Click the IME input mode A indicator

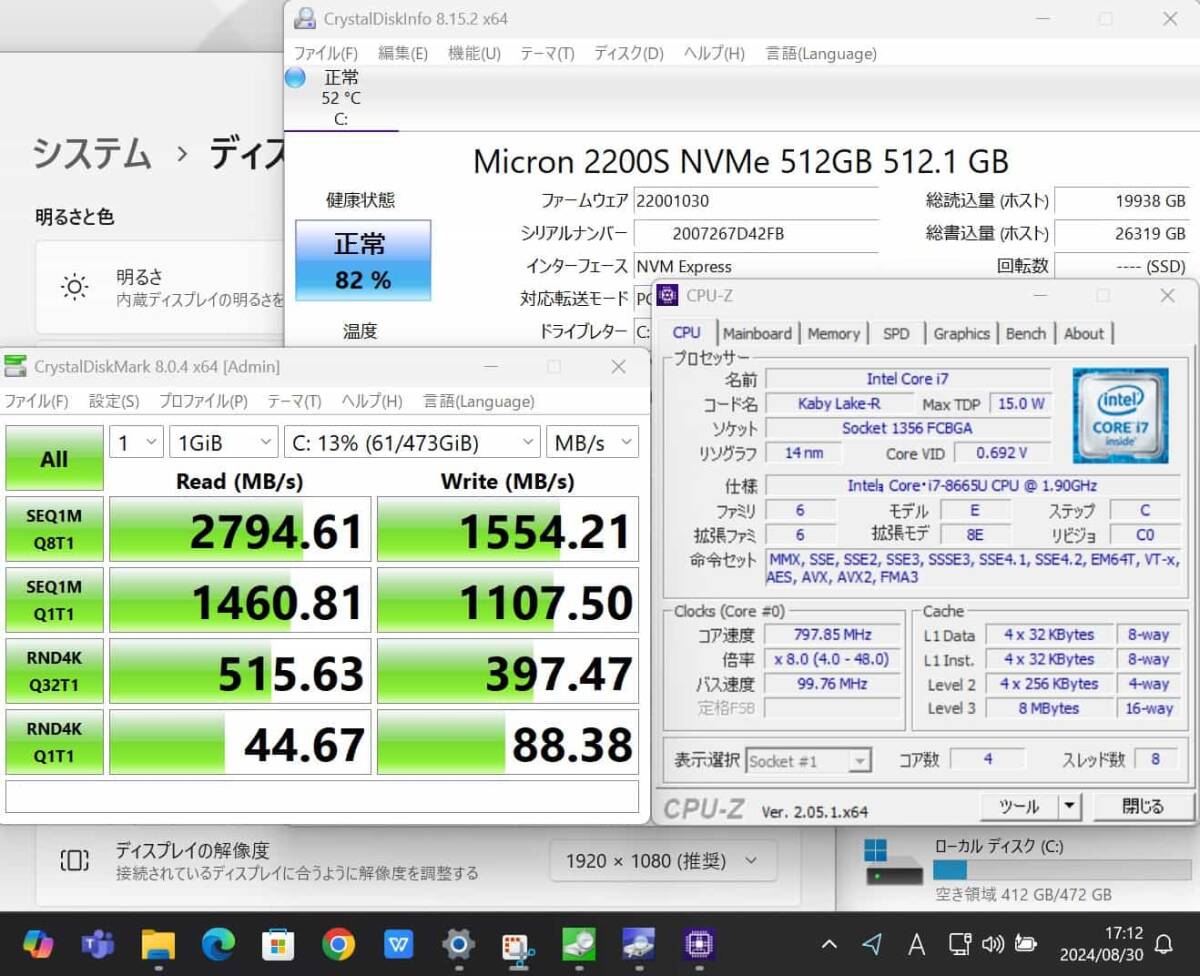916,944
